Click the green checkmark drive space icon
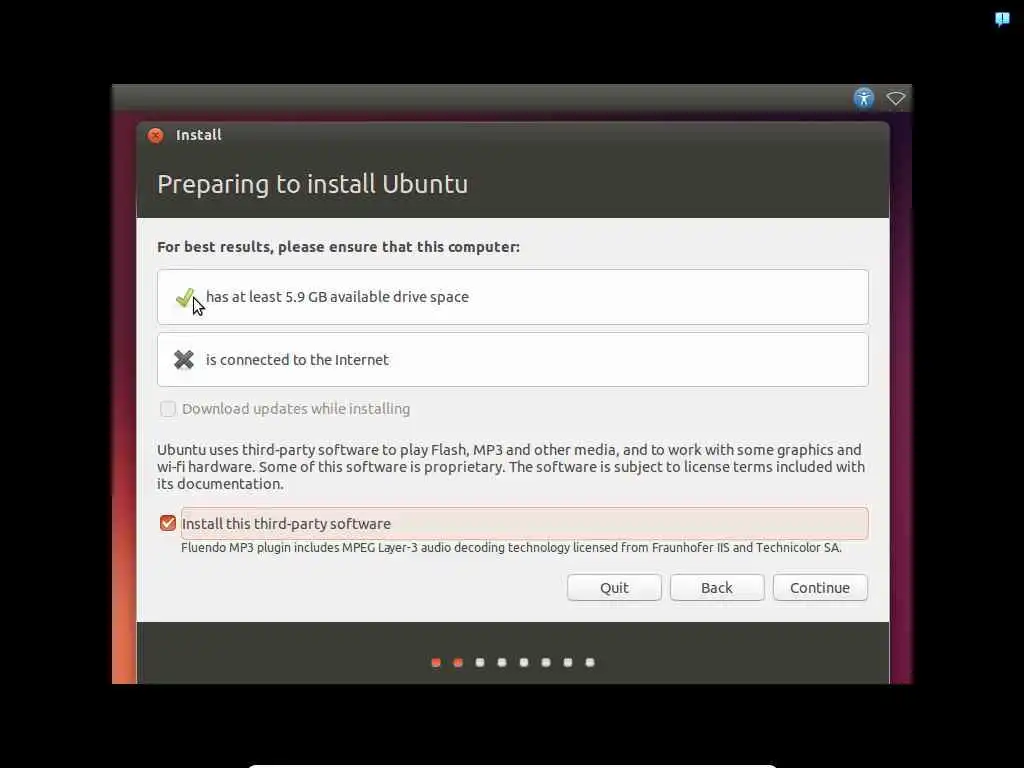Viewport: 1024px width, 768px height. pyautogui.click(x=185, y=298)
